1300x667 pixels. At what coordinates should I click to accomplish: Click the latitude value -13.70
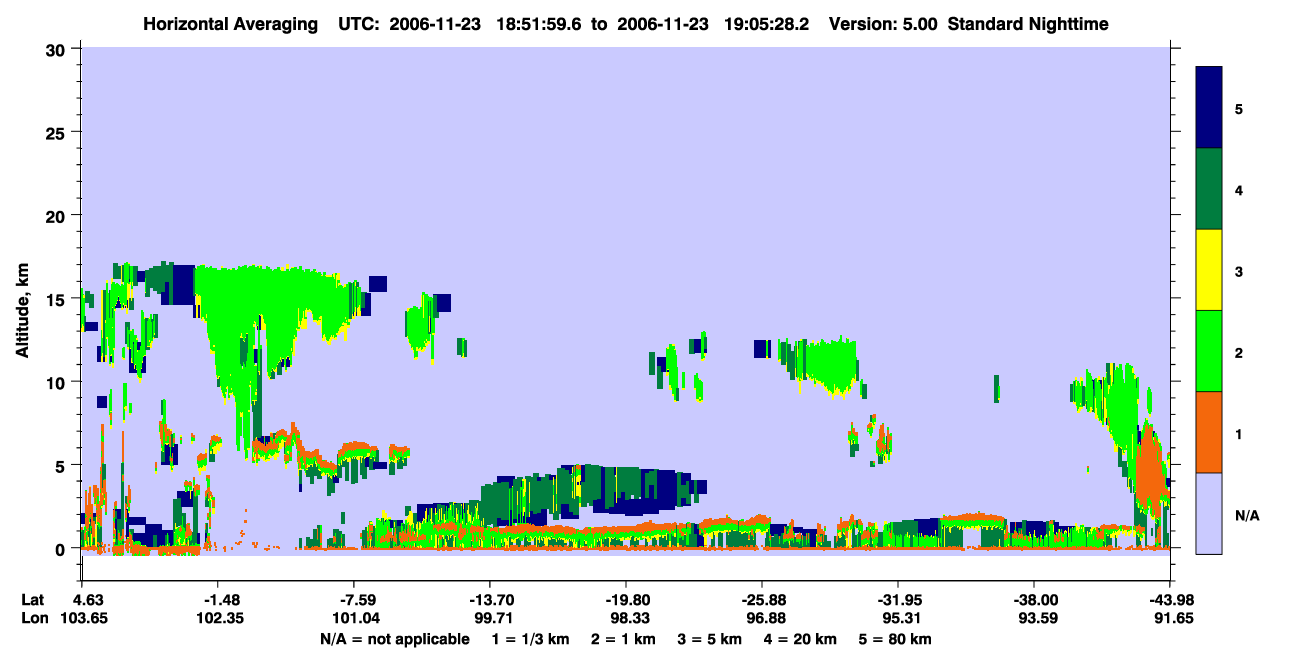[x=491, y=600]
